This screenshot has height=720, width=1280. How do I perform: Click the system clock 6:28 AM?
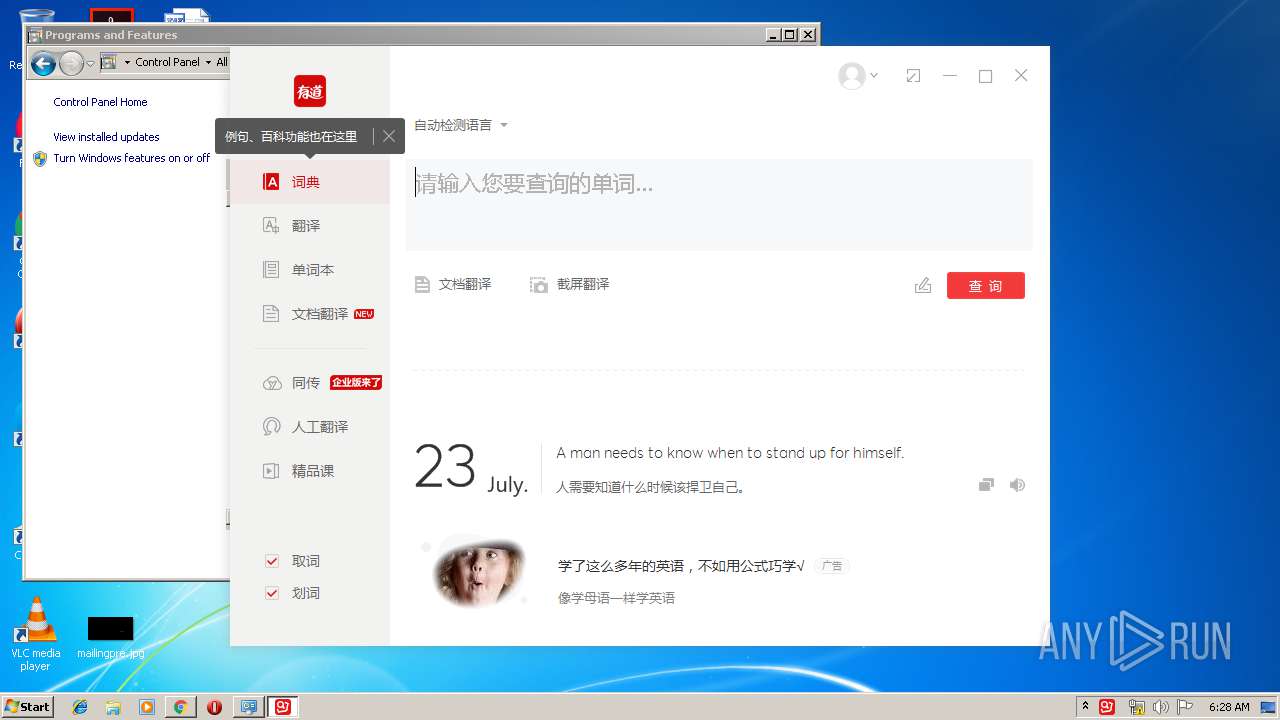(1229, 707)
